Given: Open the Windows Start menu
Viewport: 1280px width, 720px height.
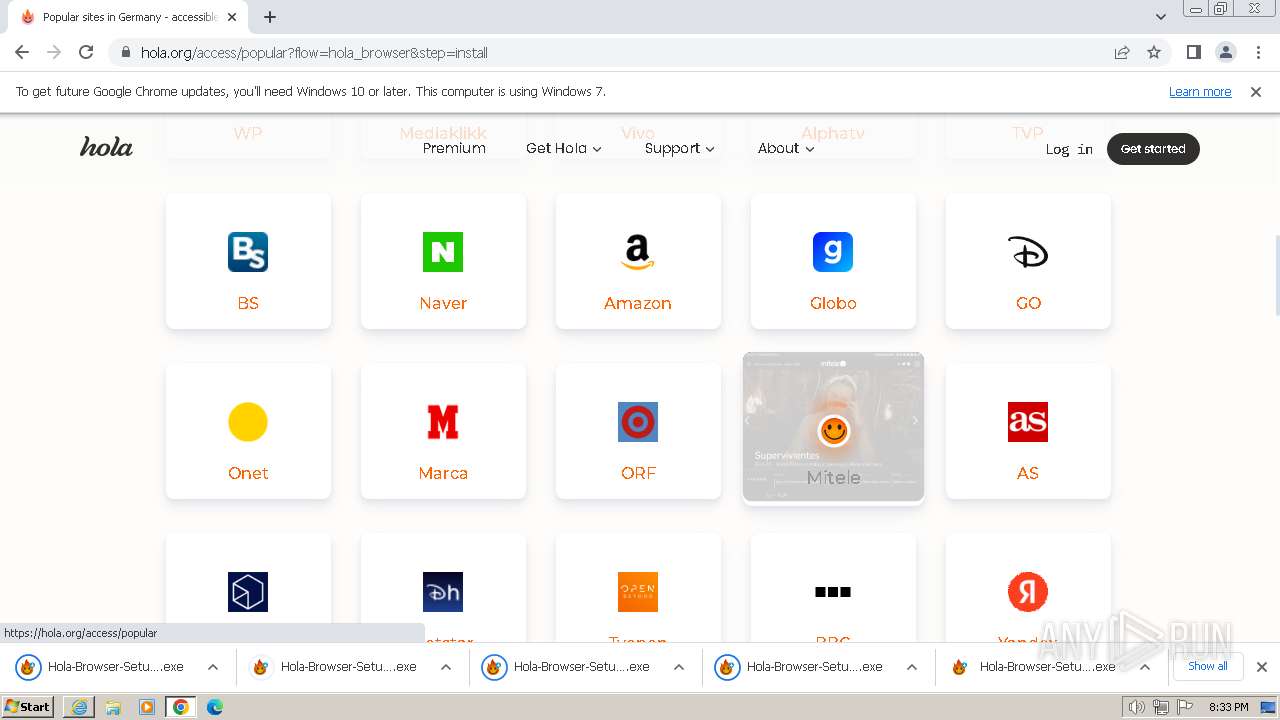Looking at the screenshot, I should tap(28, 707).
